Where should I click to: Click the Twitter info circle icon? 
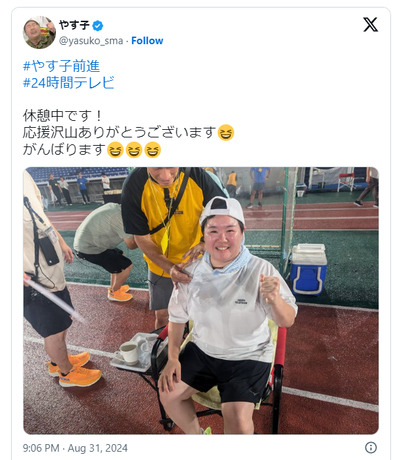point(371,447)
